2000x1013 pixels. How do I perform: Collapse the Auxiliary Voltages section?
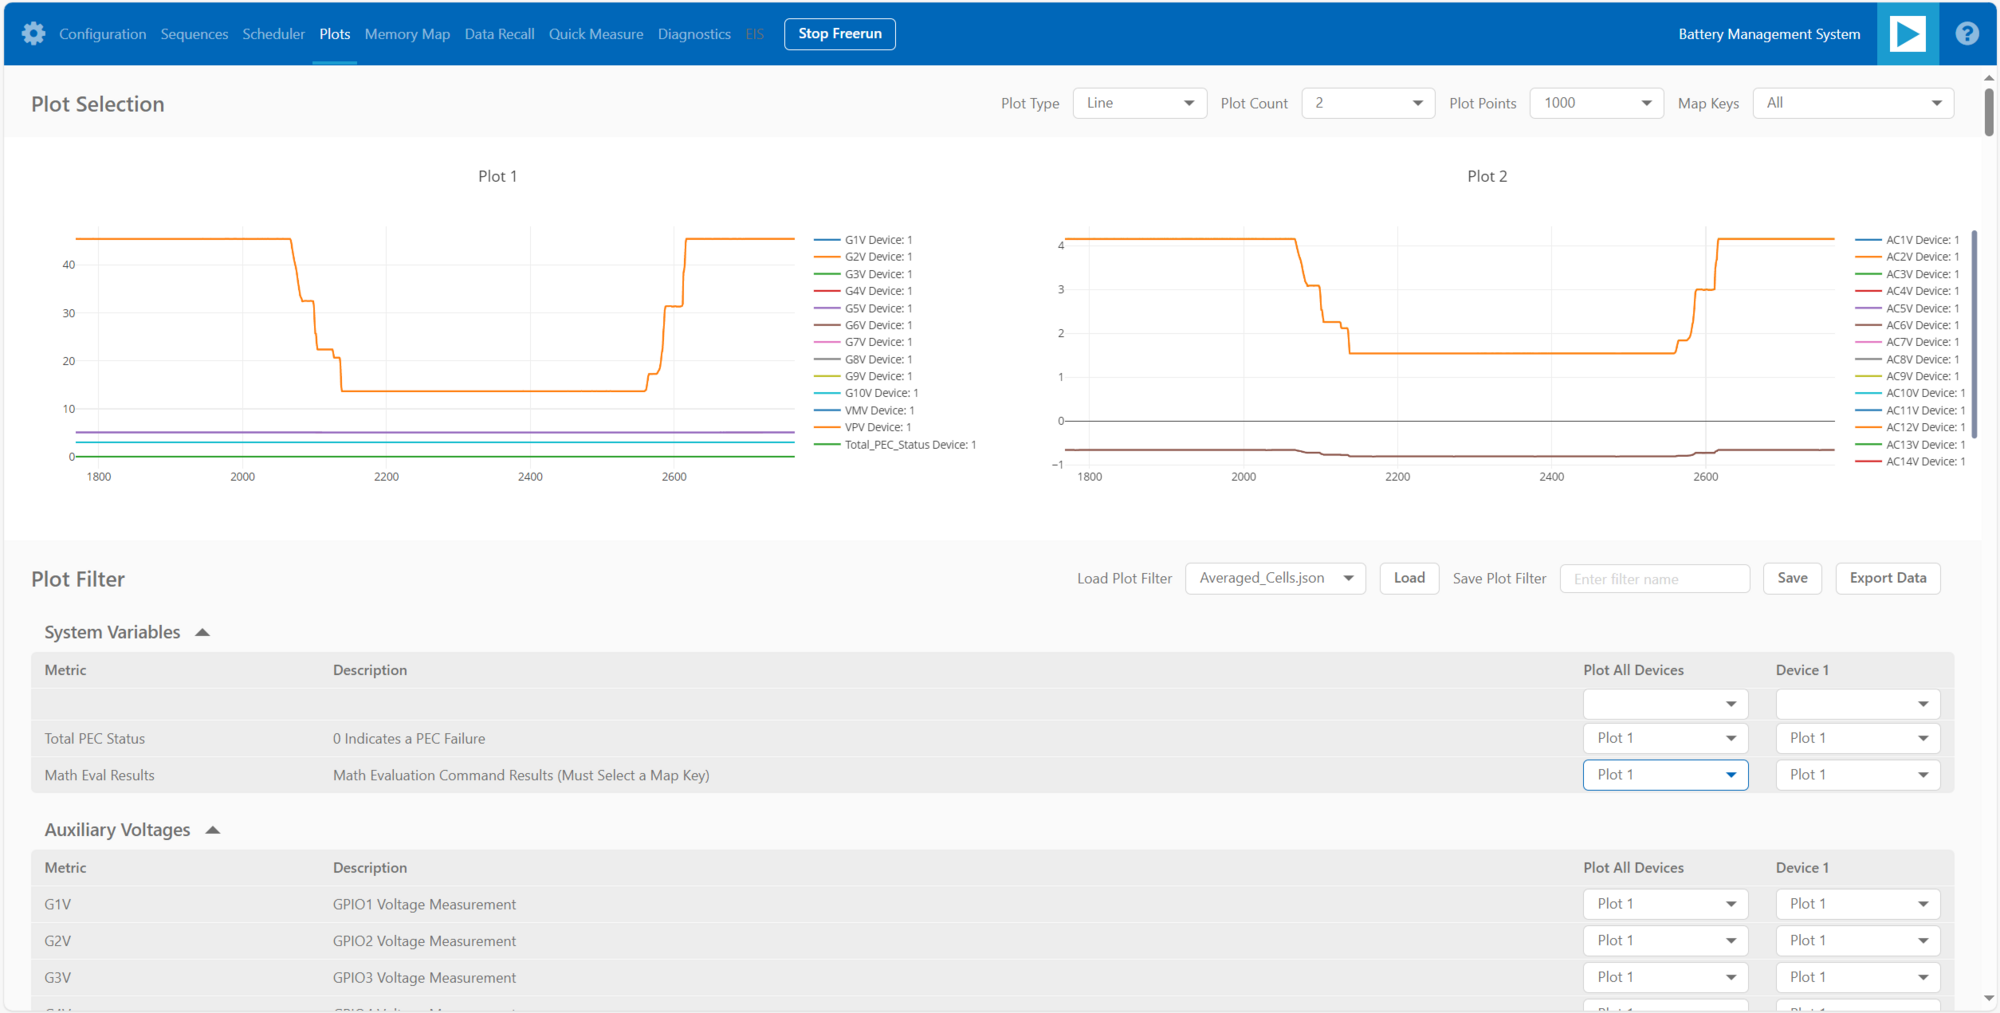pyautogui.click(x=212, y=829)
